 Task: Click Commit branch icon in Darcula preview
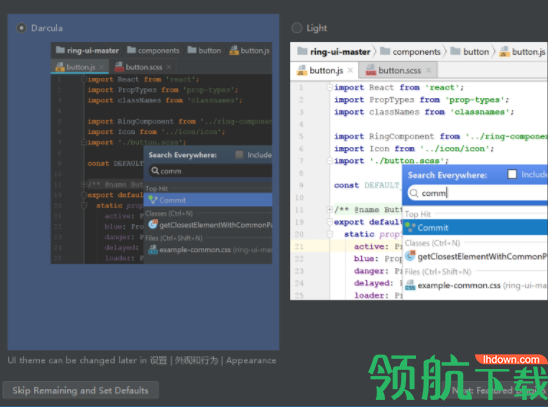152,200
